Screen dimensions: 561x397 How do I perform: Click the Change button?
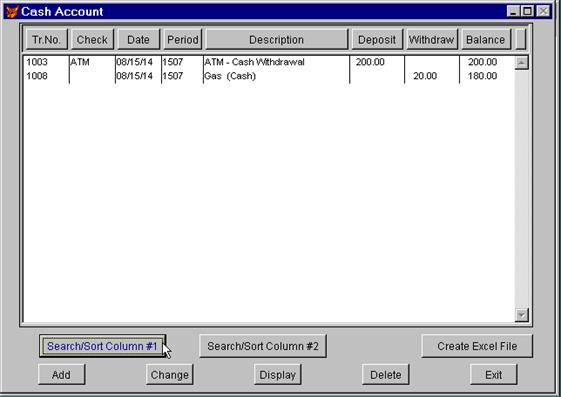tap(170, 375)
